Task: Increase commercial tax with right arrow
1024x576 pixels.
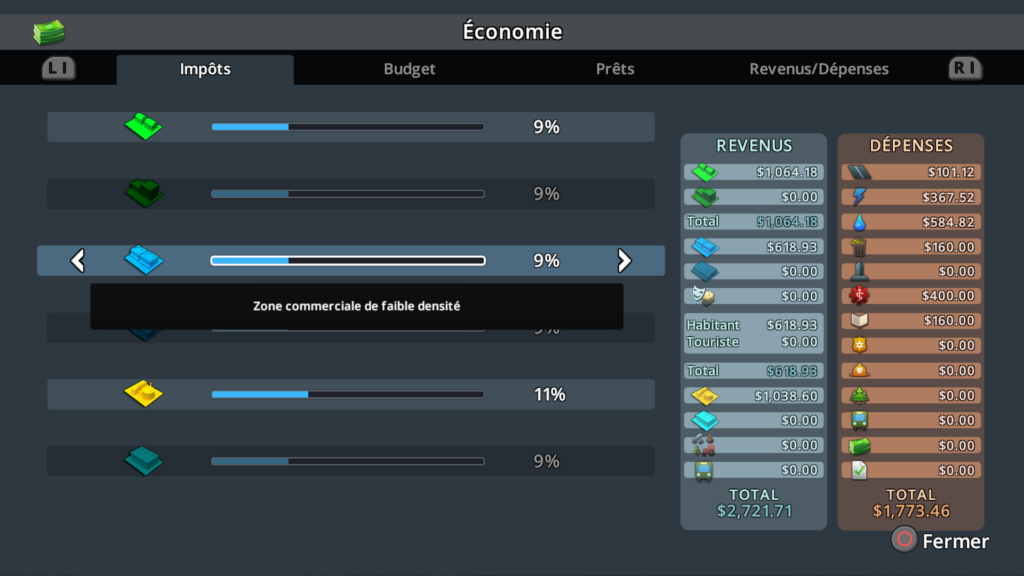Action: [624, 261]
